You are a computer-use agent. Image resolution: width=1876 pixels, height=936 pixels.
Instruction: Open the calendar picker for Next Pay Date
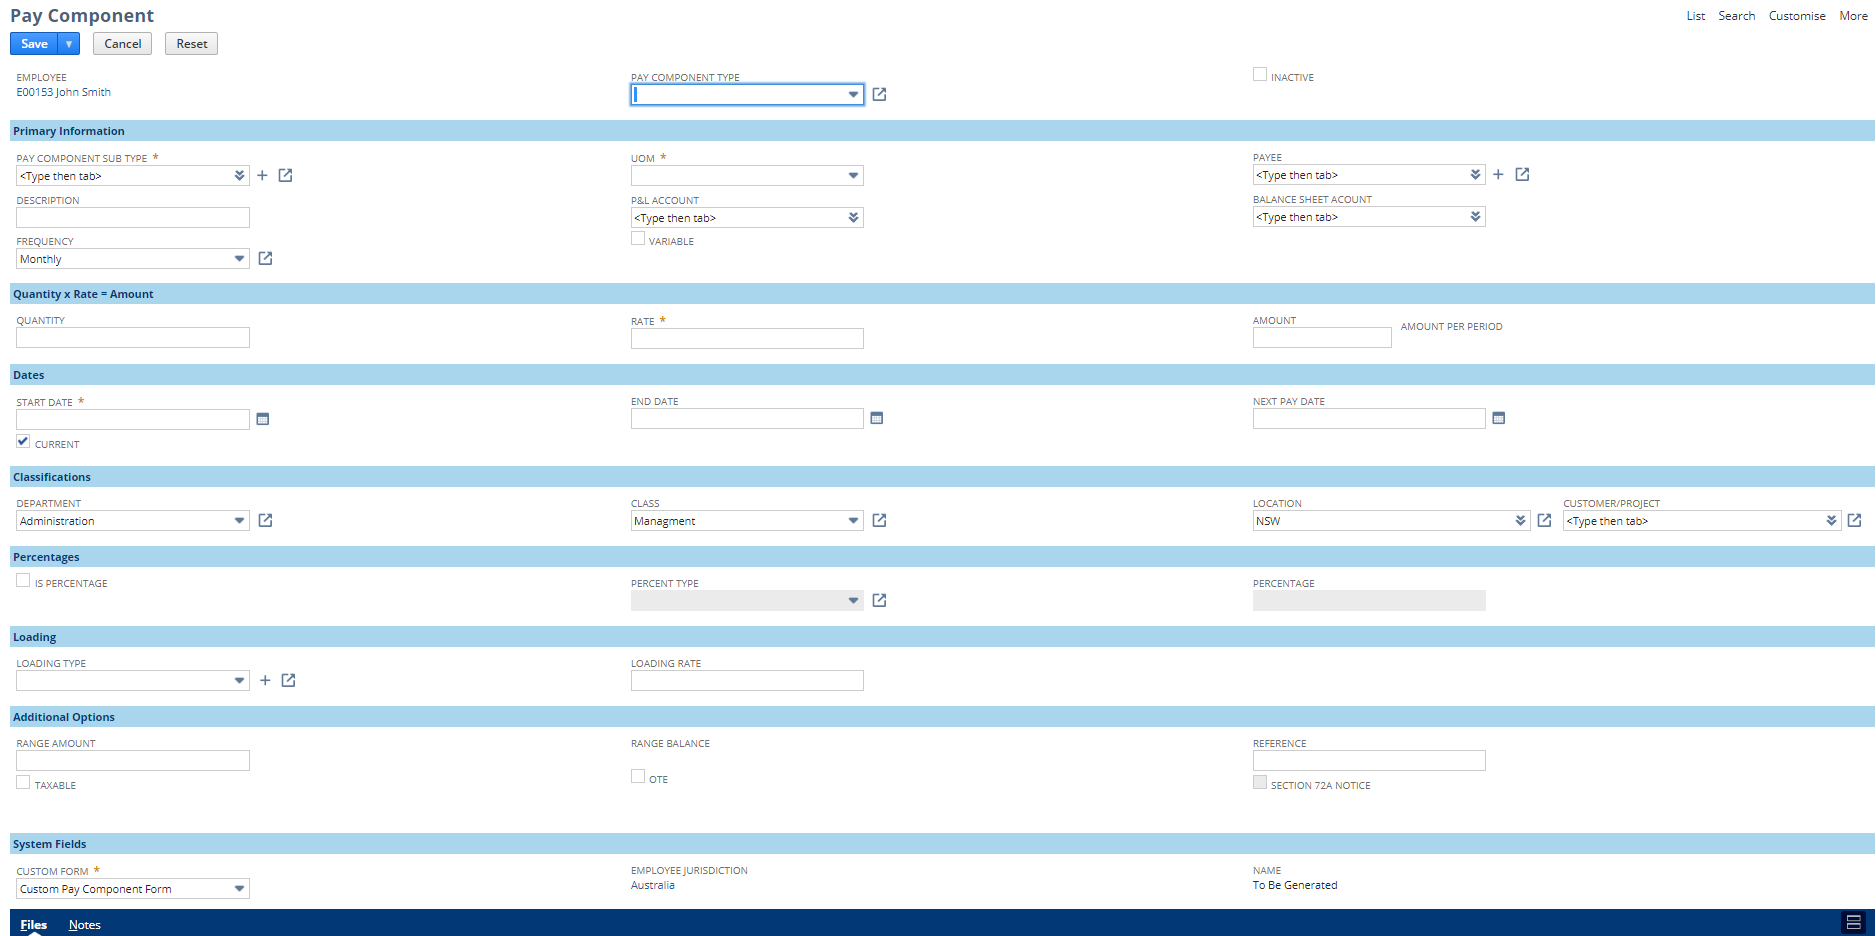point(1498,418)
